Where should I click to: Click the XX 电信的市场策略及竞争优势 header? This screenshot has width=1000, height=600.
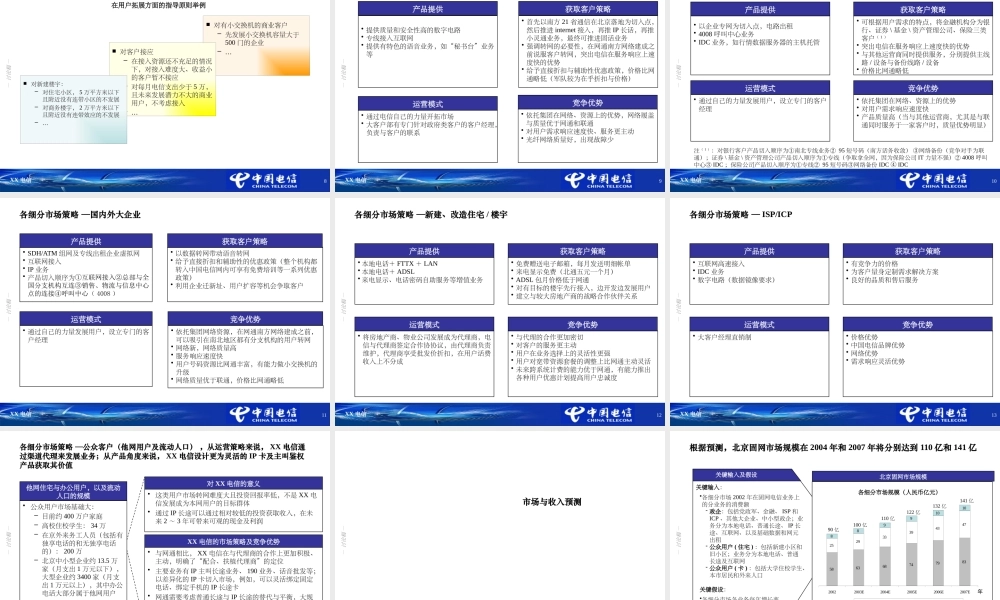tap(233, 541)
